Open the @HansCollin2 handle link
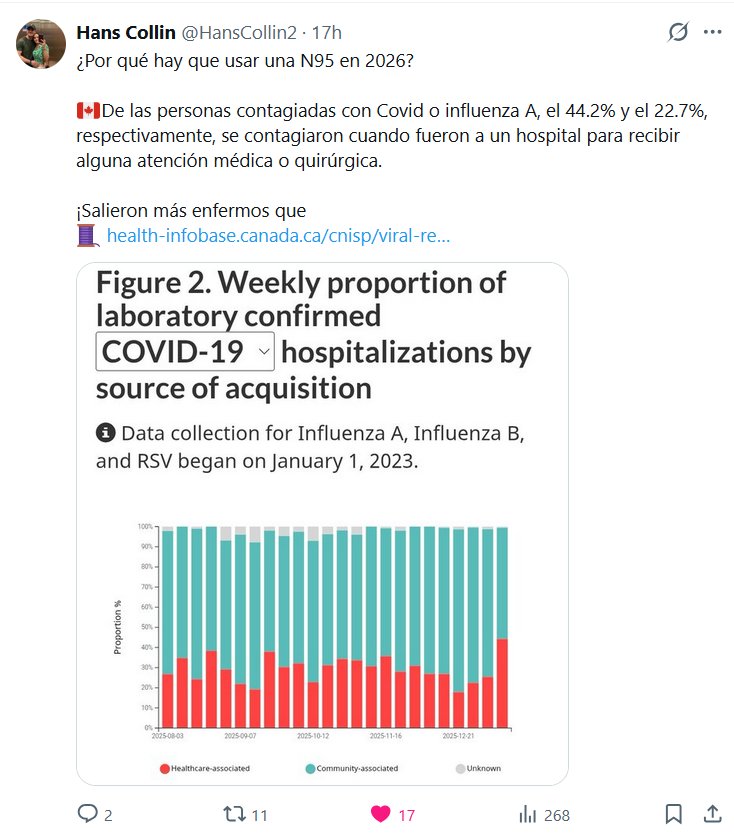 [241, 32]
